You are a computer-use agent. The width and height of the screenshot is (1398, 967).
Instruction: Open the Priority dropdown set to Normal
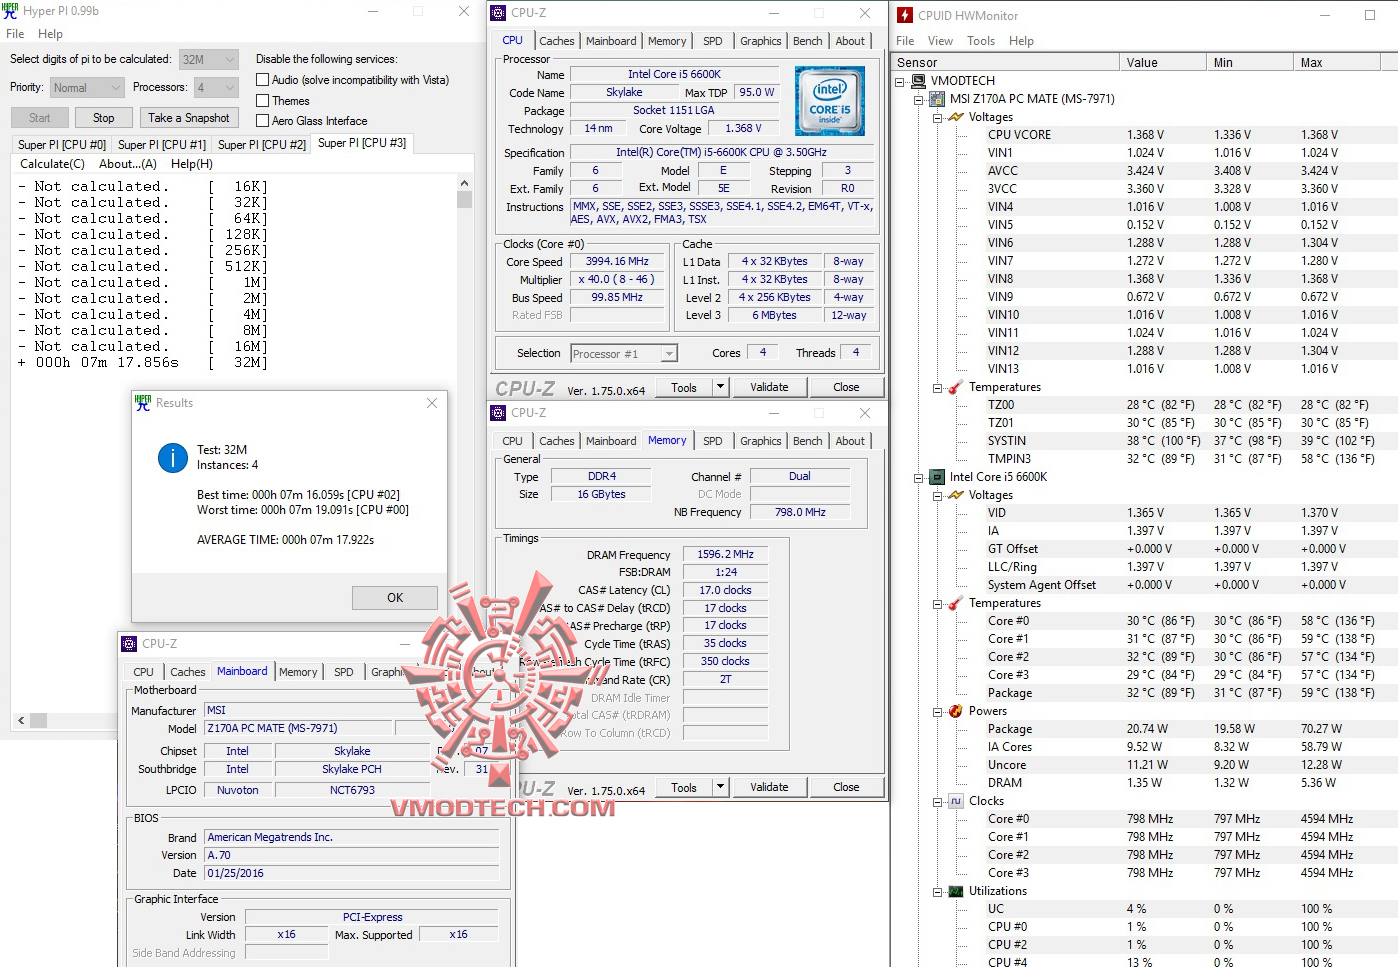(87, 88)
